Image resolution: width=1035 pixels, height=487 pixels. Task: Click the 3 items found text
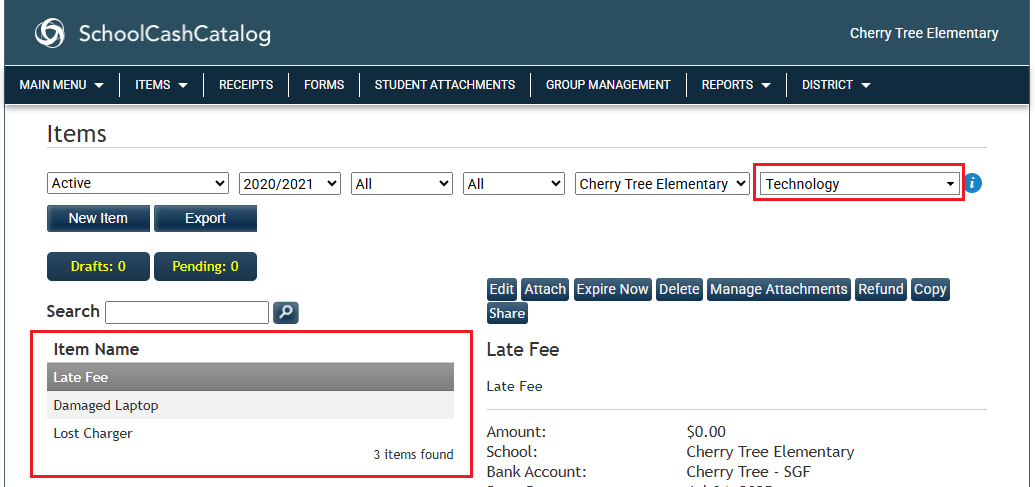413,454
